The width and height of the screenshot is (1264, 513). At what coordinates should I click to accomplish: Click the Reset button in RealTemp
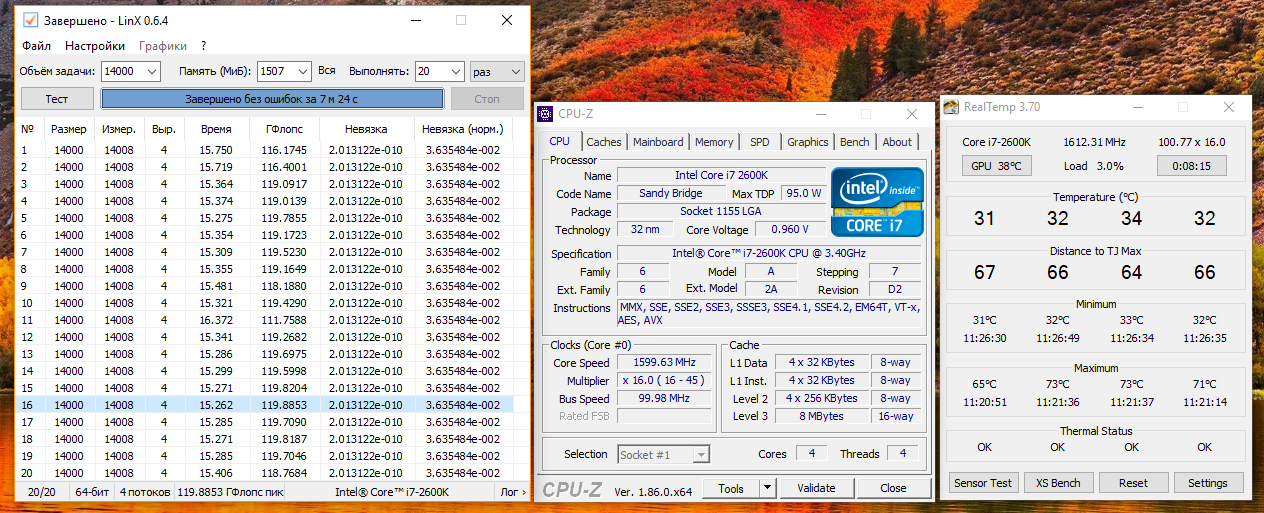click(1133, 482)
